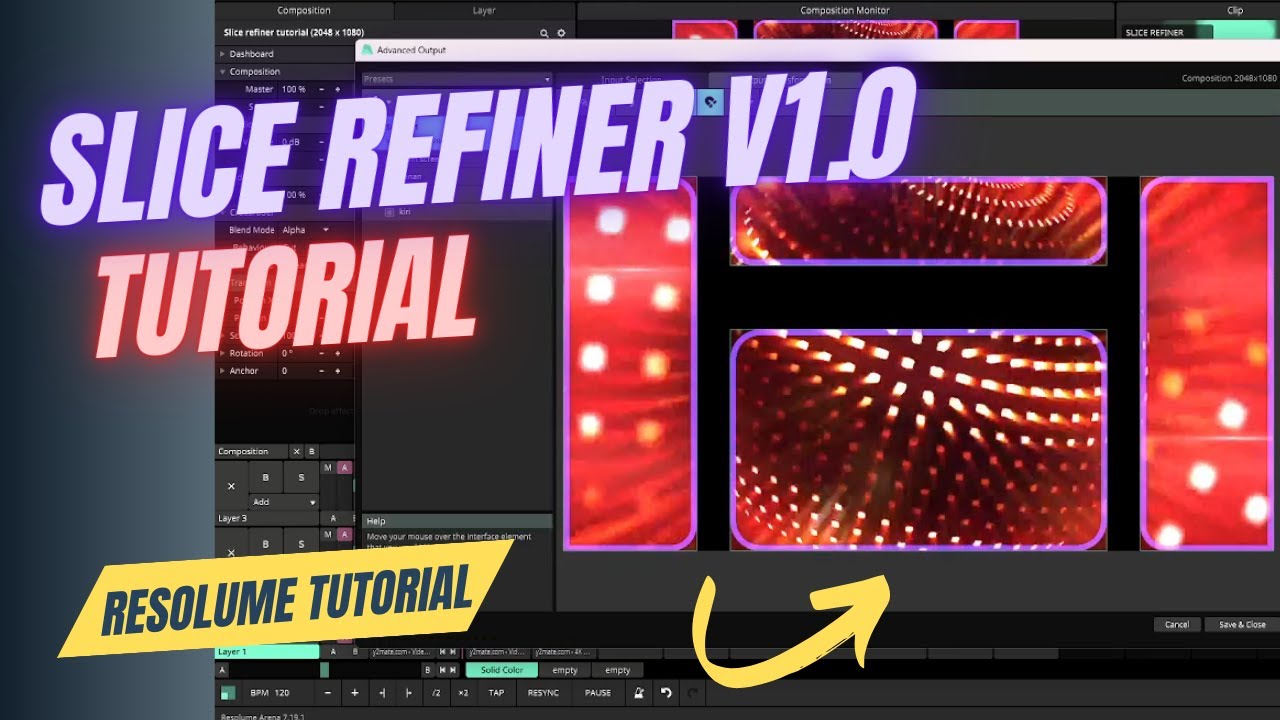
Task: Assign Layer 1 to crossfader B
Action: click(x=355, y=652)
